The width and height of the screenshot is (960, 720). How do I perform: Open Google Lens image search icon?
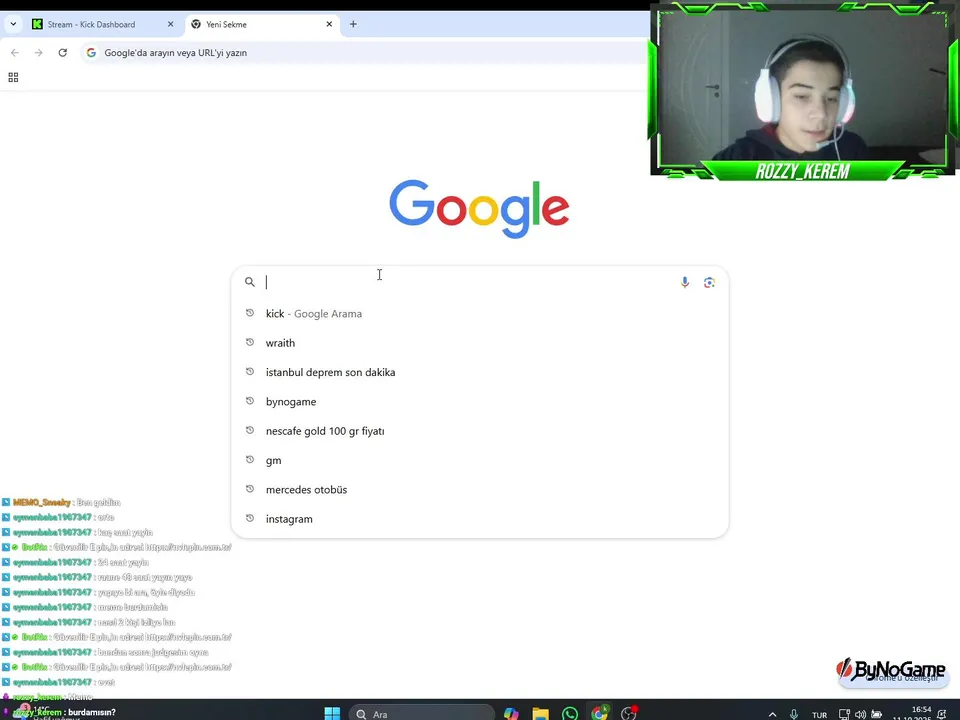coord(709,282)
